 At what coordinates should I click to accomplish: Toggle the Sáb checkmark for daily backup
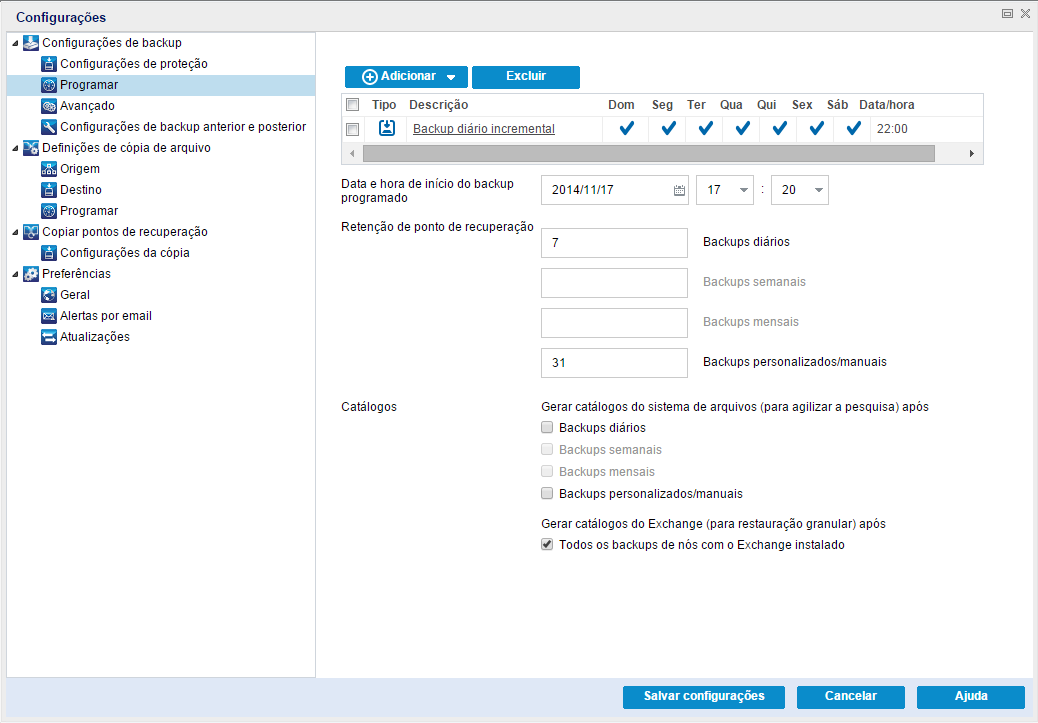point(854,128)
